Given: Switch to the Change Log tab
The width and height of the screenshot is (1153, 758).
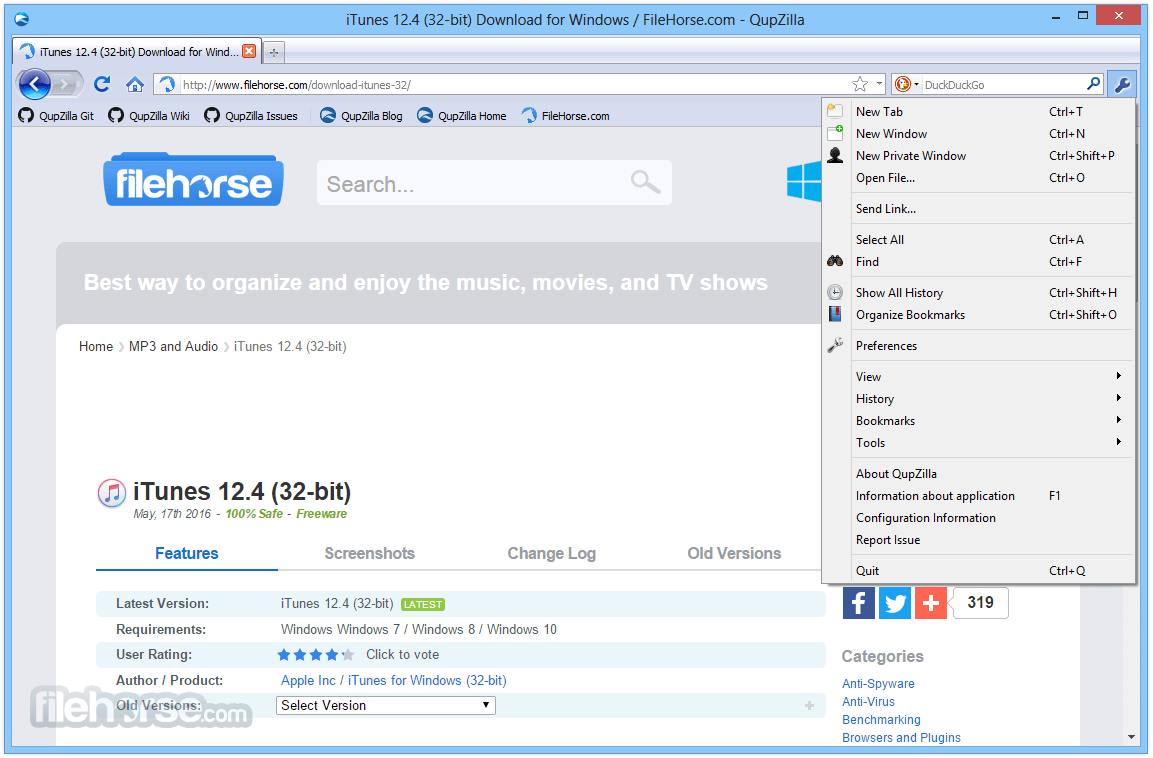Looking at the screenshot, I should (551, 554).
